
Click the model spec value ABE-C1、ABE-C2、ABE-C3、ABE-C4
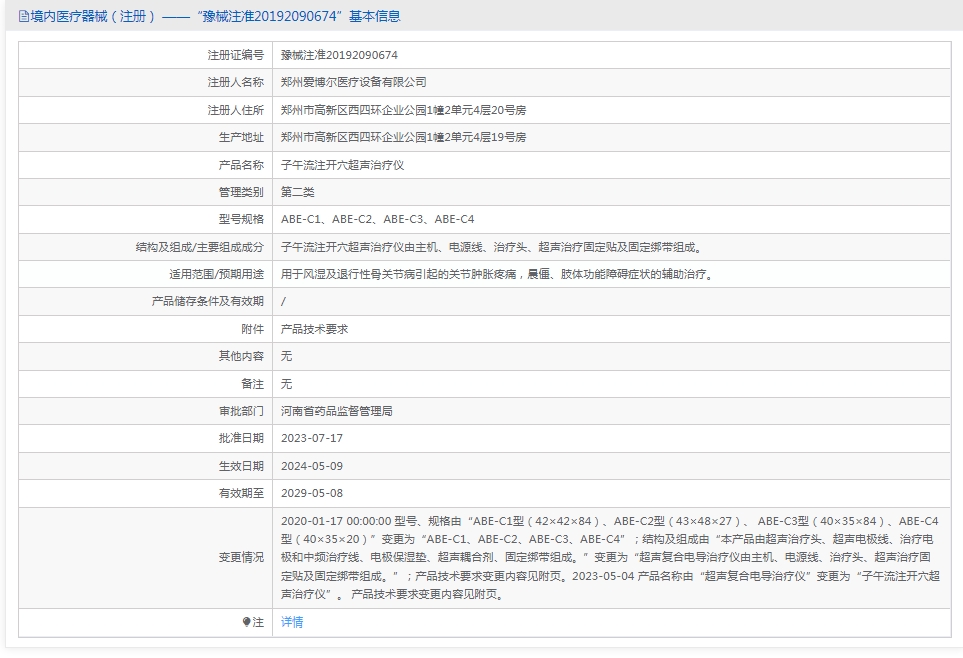coord(377,219)
